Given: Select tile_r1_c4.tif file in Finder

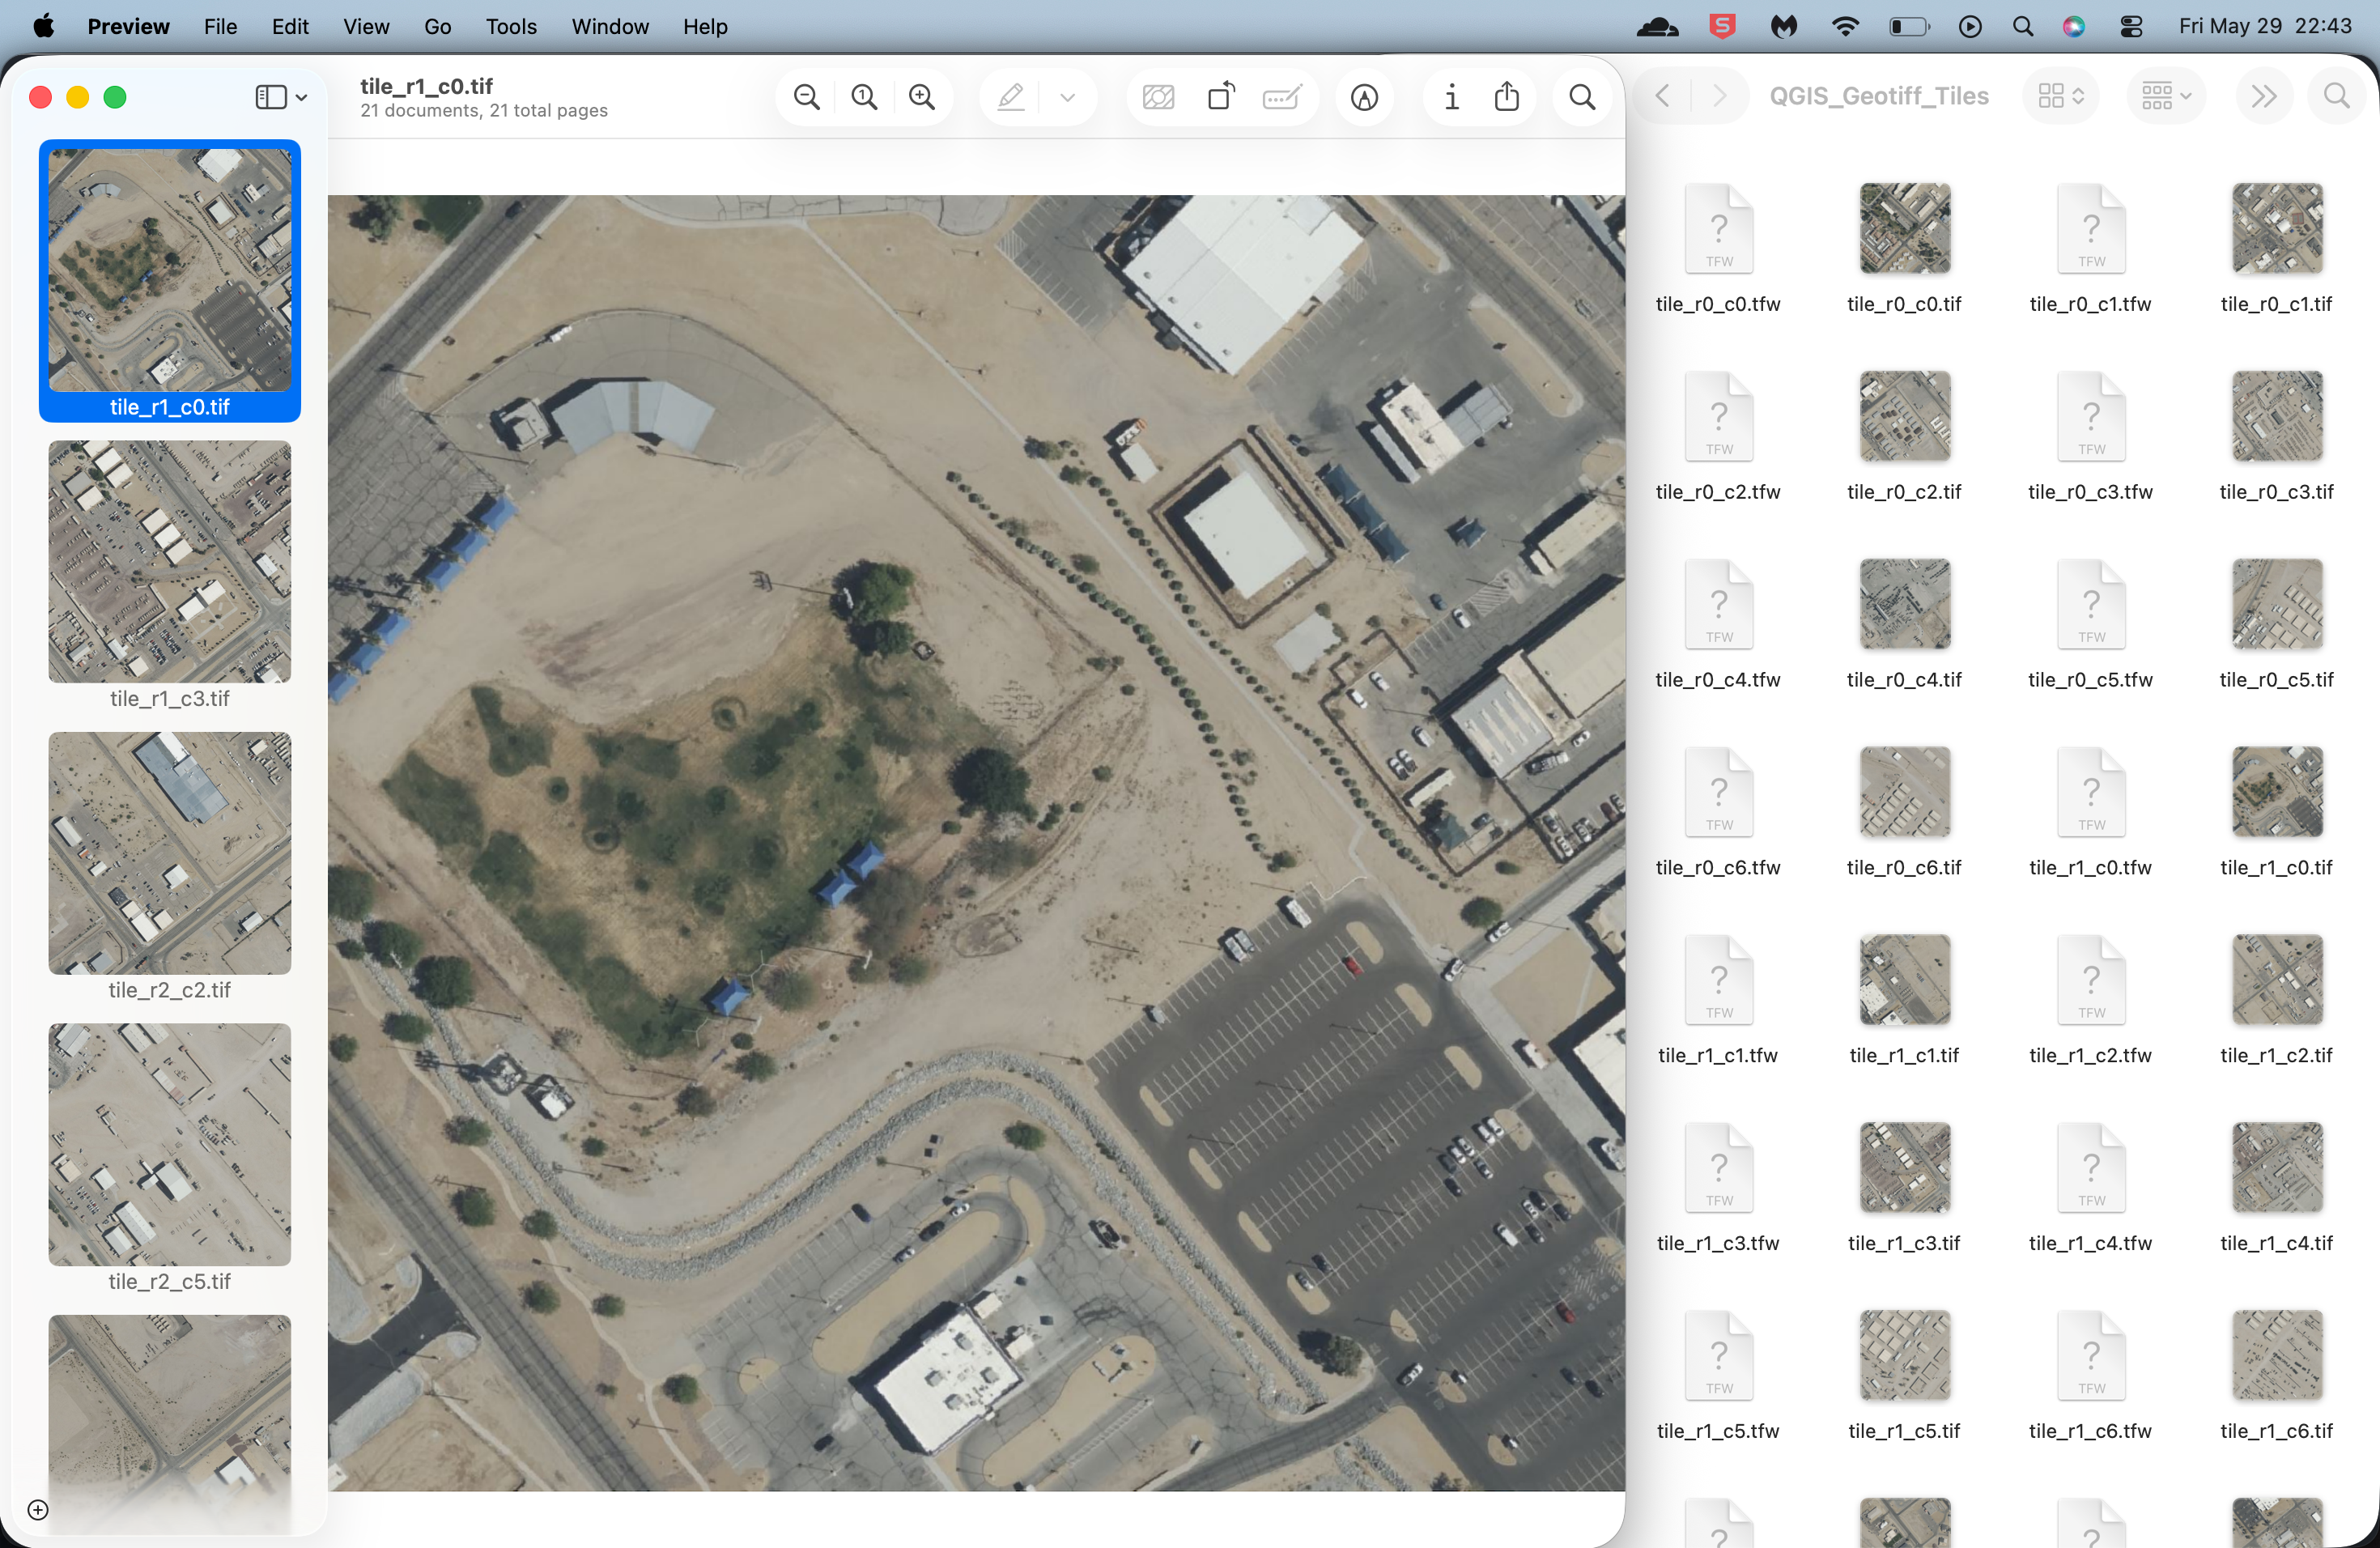Looking at the screenshot, I should 2276,1188.
